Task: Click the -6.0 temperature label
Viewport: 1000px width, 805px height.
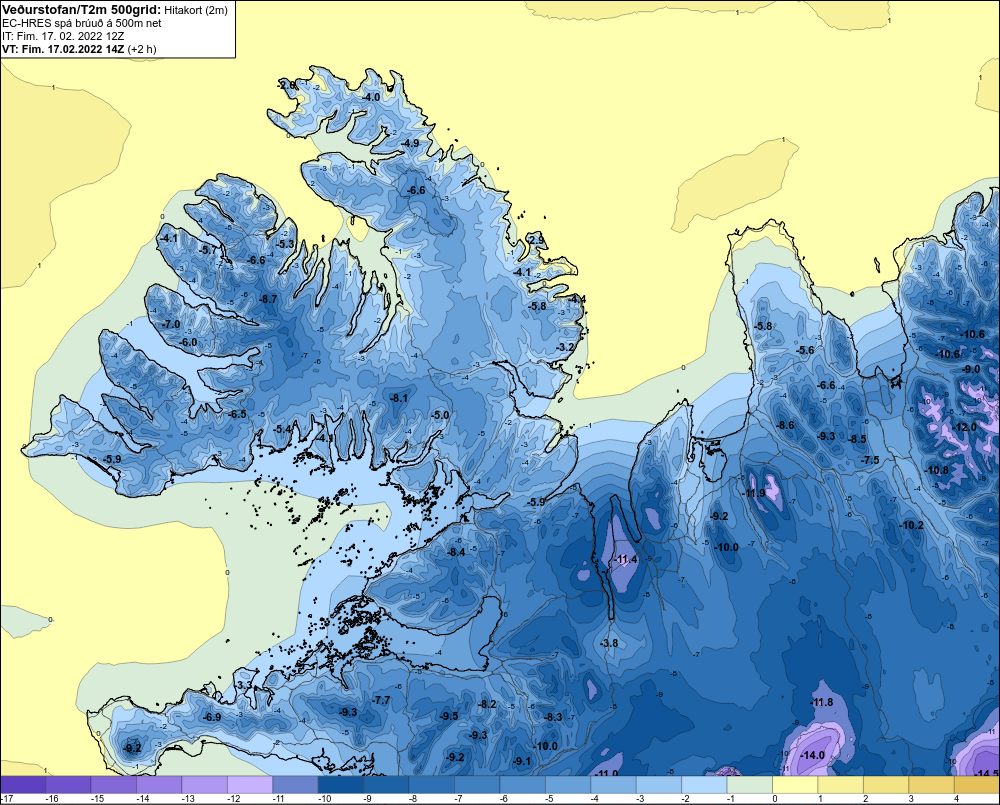Action: point(188,342)
